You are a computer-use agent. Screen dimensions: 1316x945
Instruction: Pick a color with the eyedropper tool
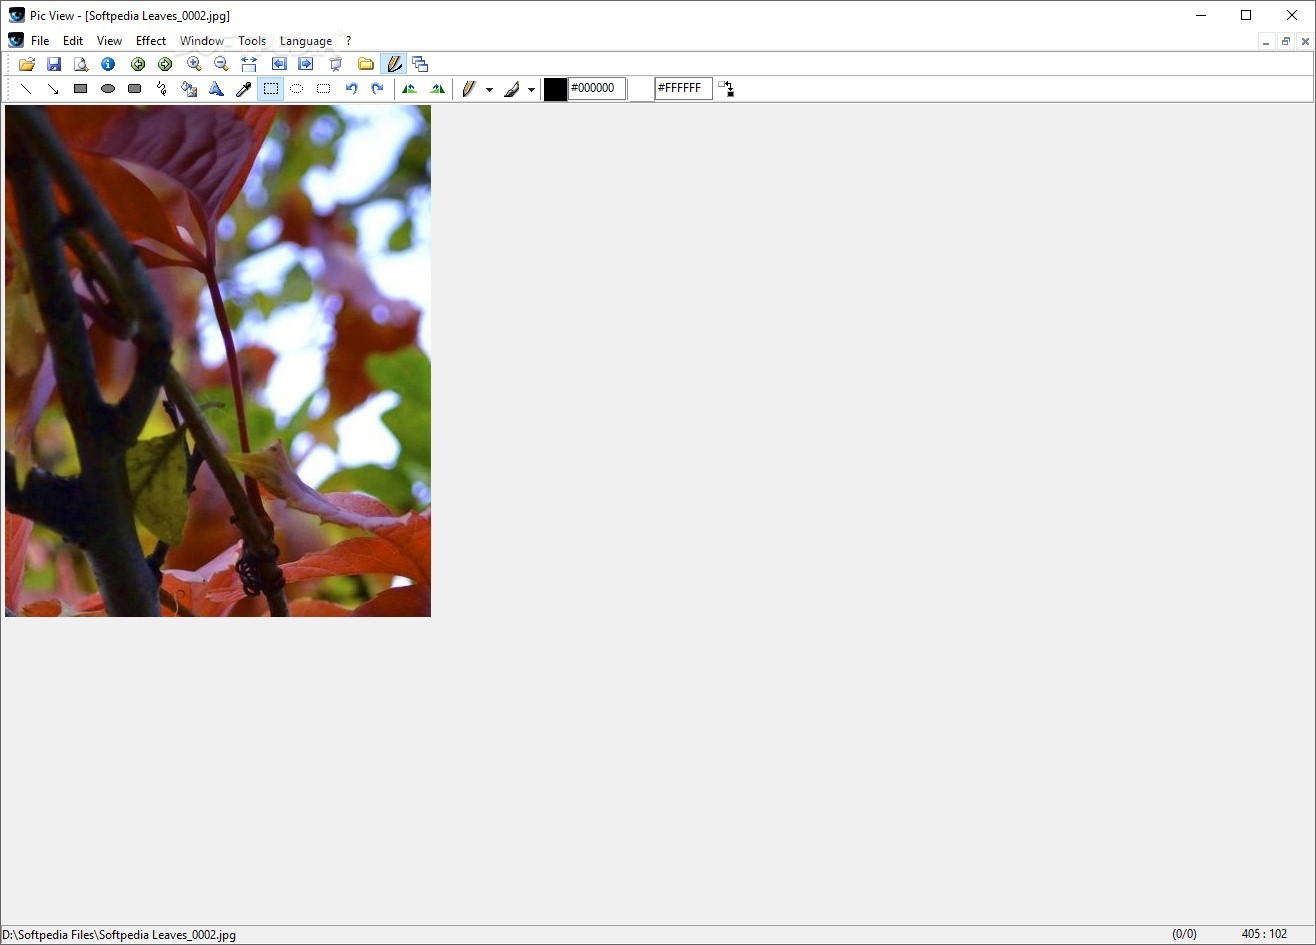243,89
